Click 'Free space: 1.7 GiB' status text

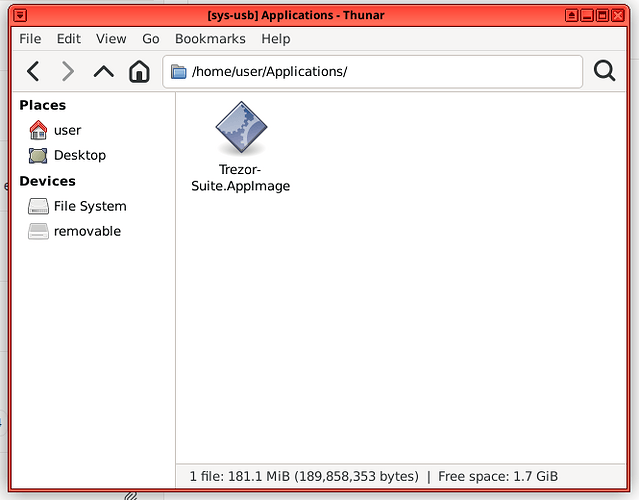click(498, 476)
